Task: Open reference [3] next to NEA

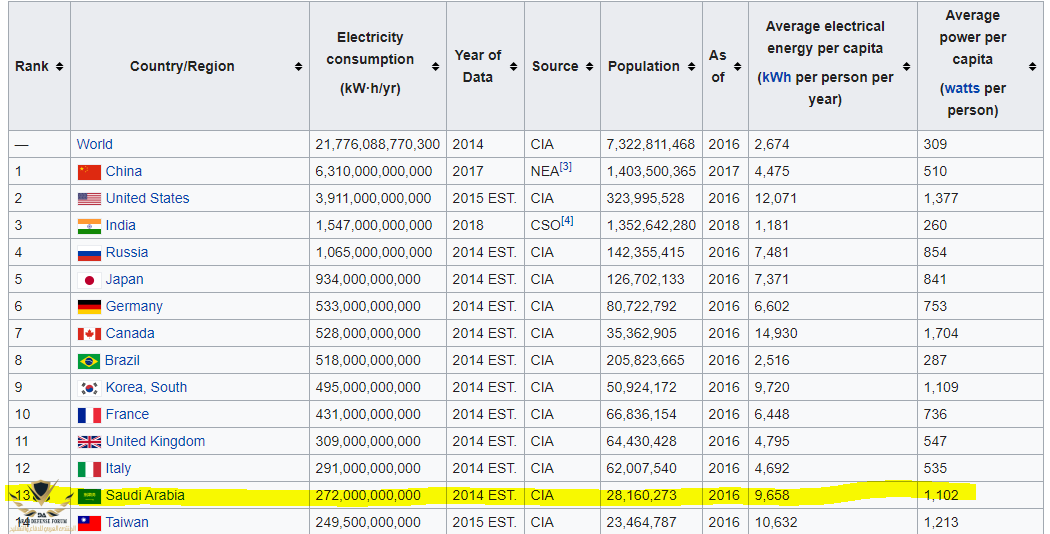Action: (x=565, y=167)
